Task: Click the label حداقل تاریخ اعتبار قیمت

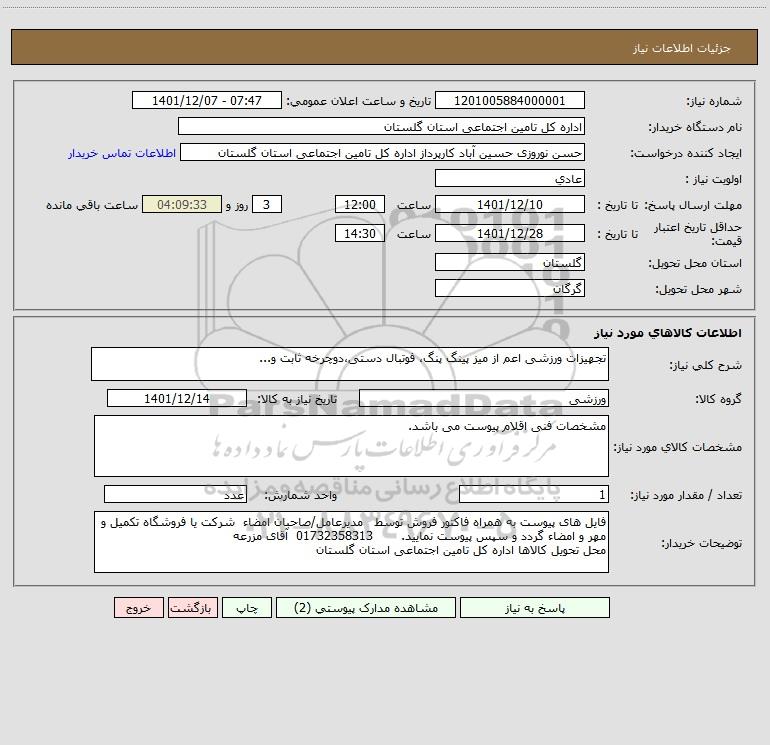Action: point(698,234)
